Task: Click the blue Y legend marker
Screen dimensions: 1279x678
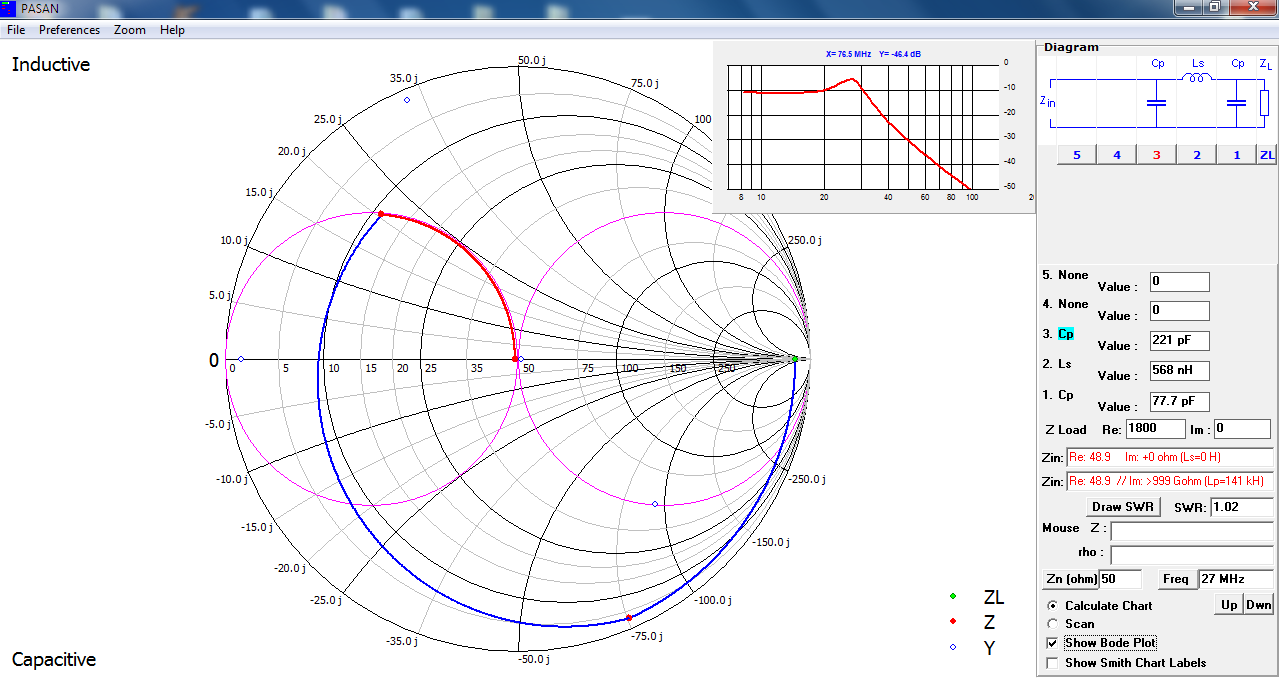Action: (x=953, y=648)
